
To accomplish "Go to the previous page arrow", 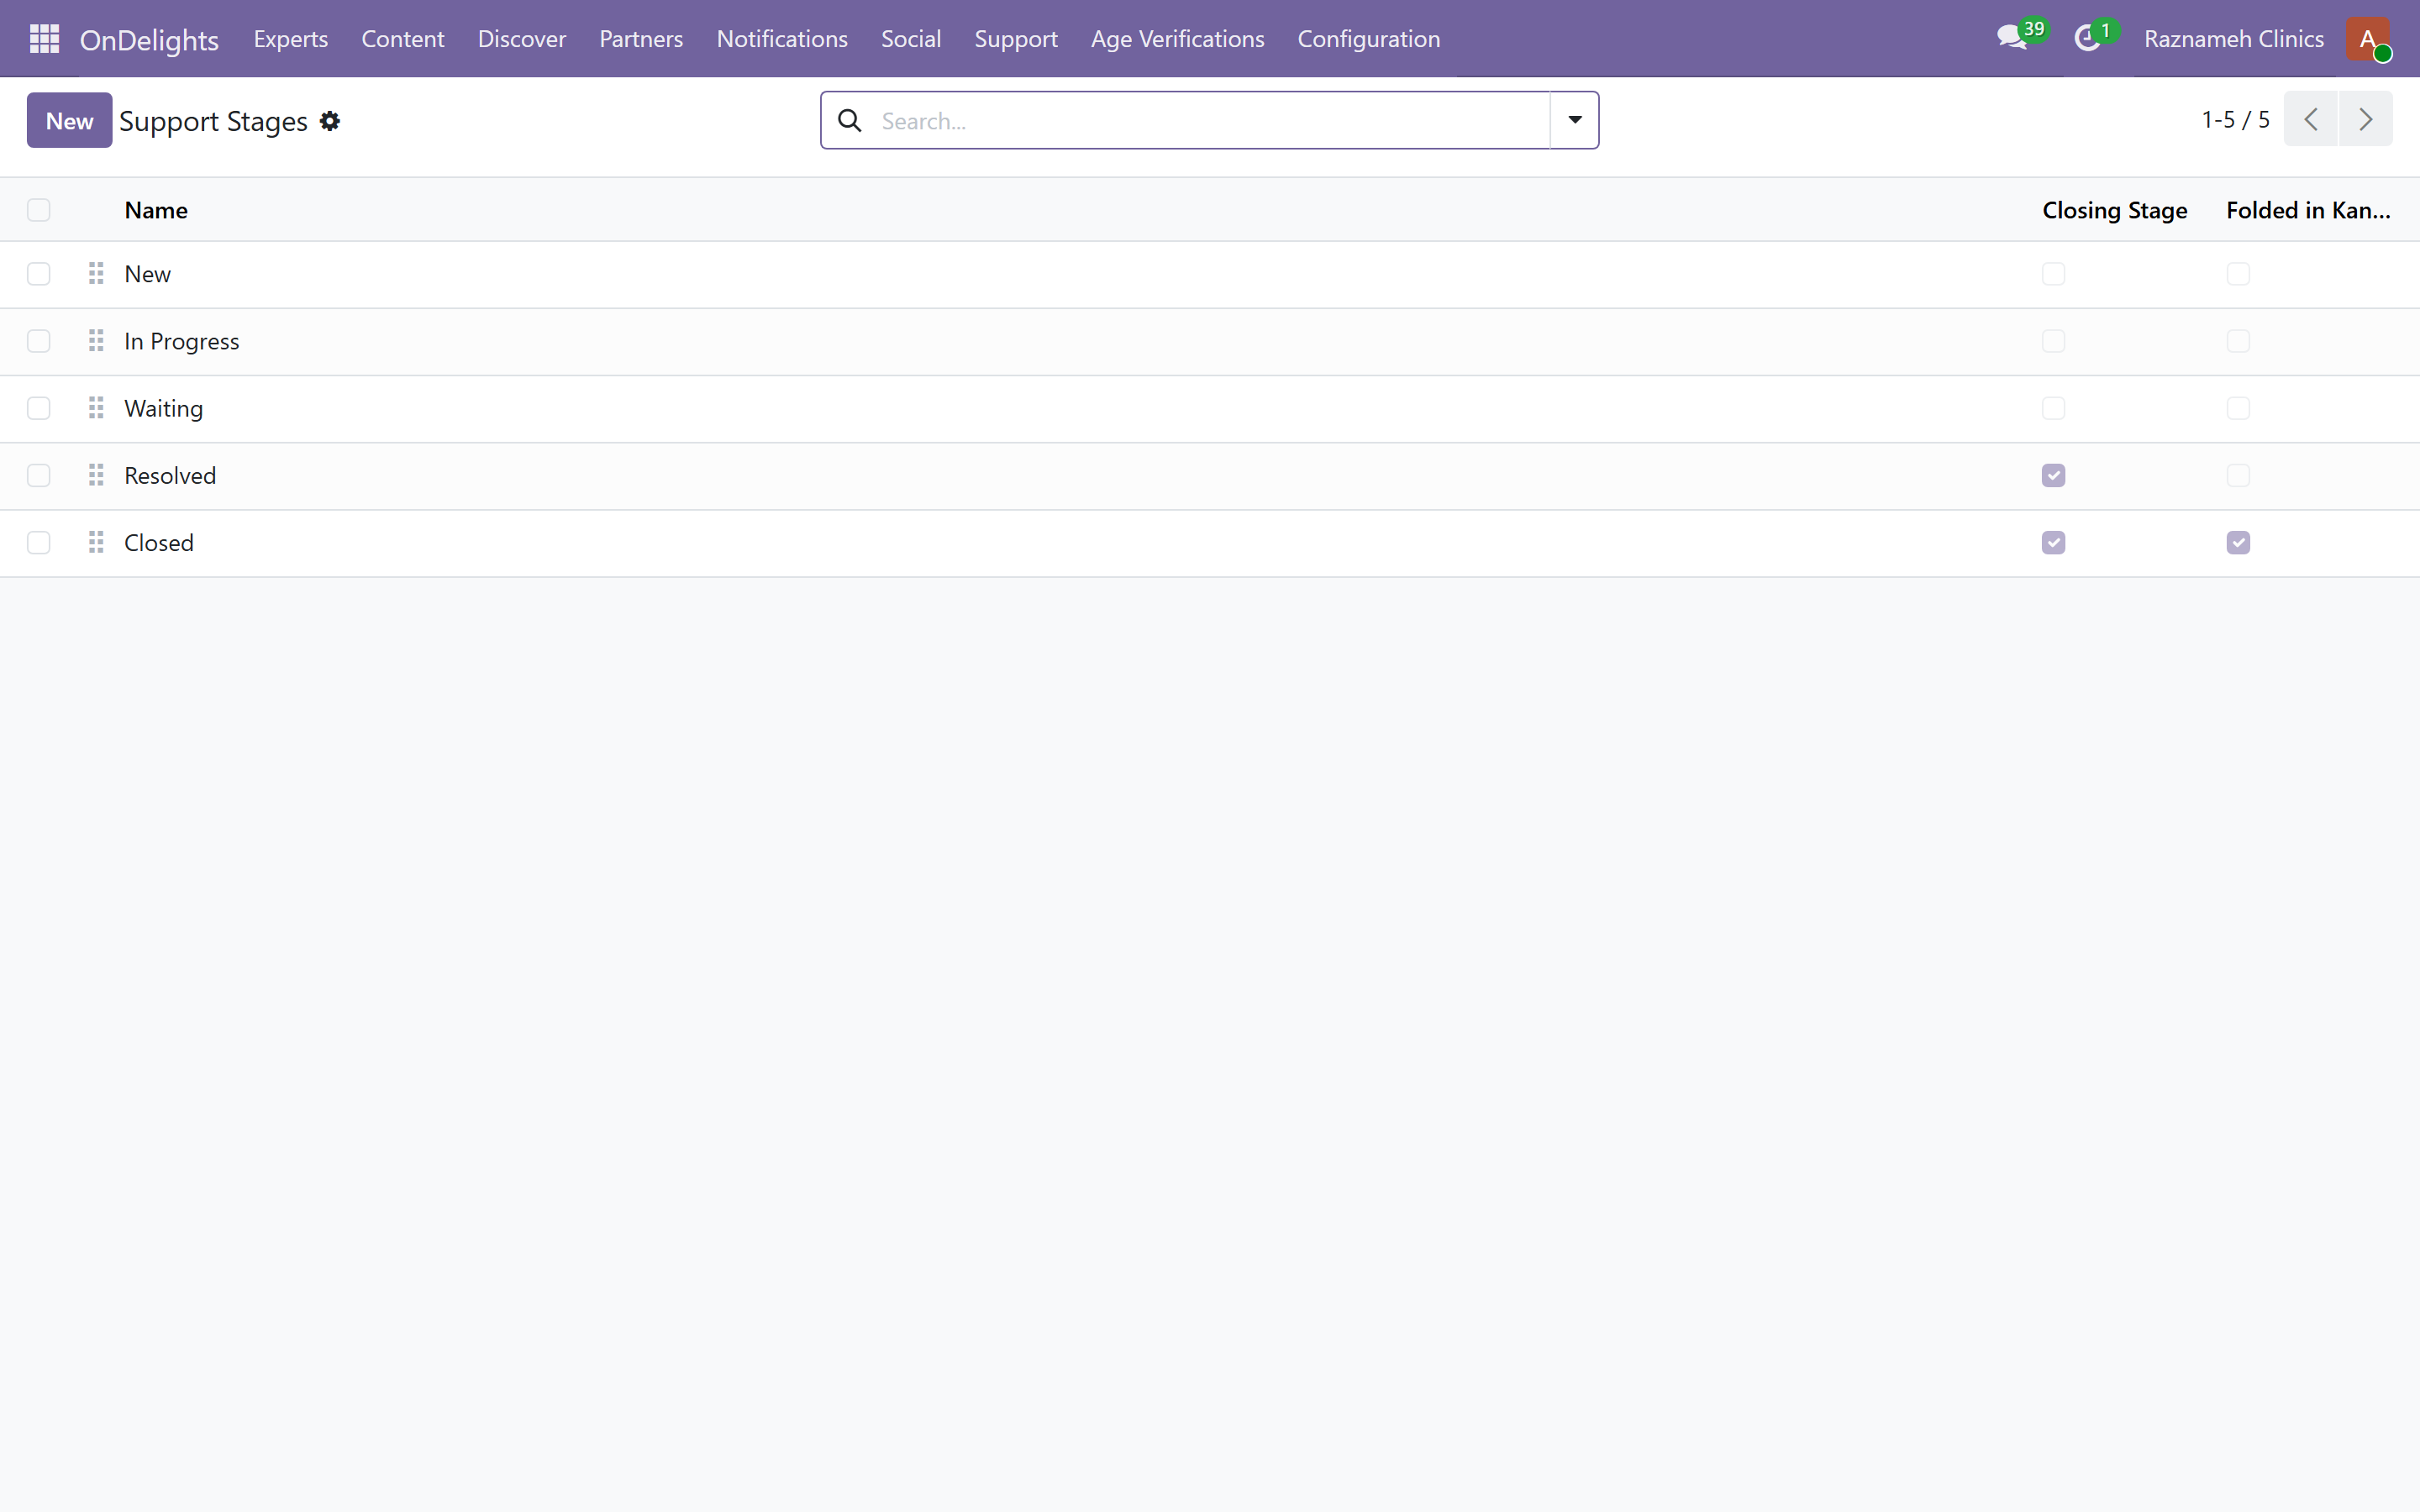I will click(2311, 119).
